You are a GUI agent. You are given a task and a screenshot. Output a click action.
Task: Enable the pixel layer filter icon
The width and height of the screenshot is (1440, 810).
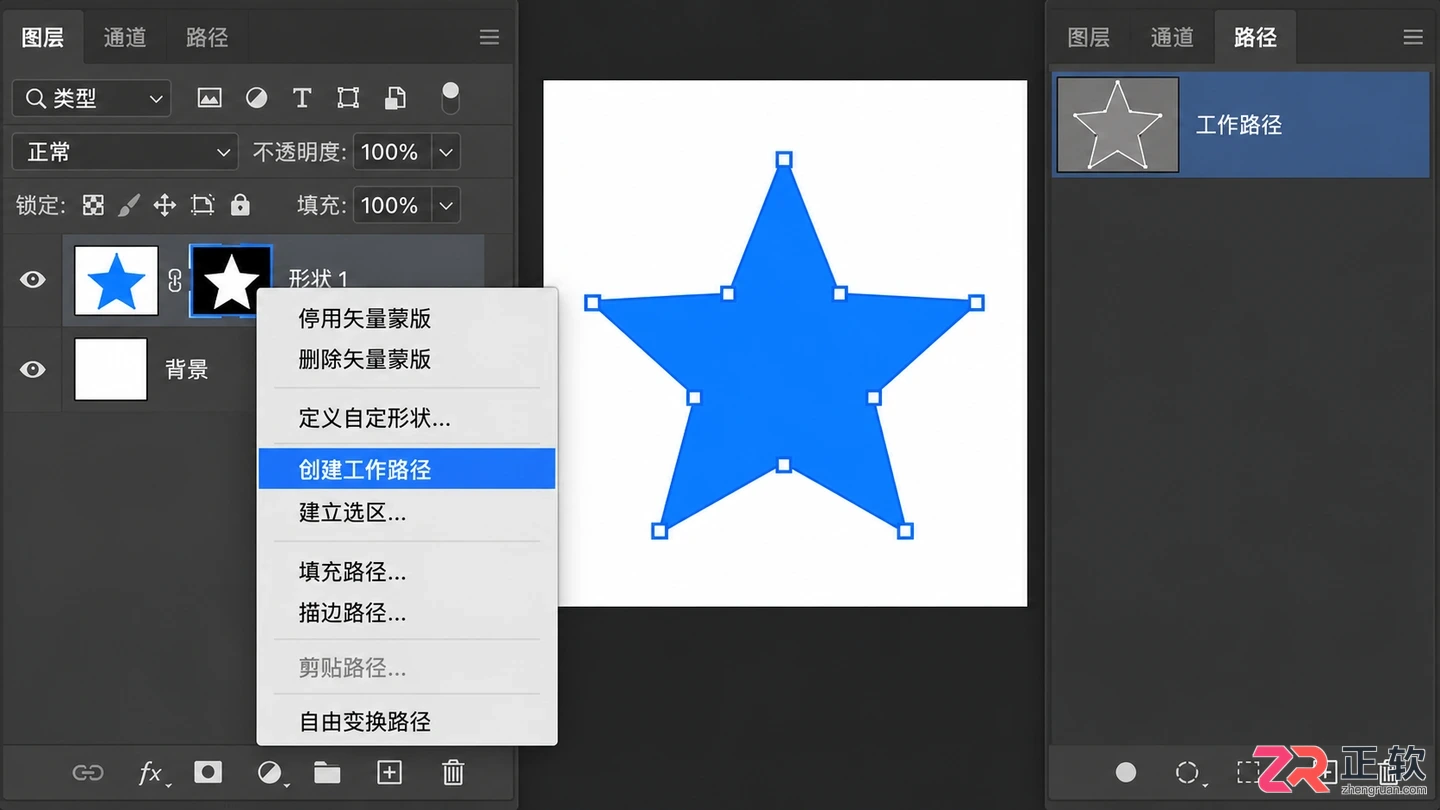[209, 98]
